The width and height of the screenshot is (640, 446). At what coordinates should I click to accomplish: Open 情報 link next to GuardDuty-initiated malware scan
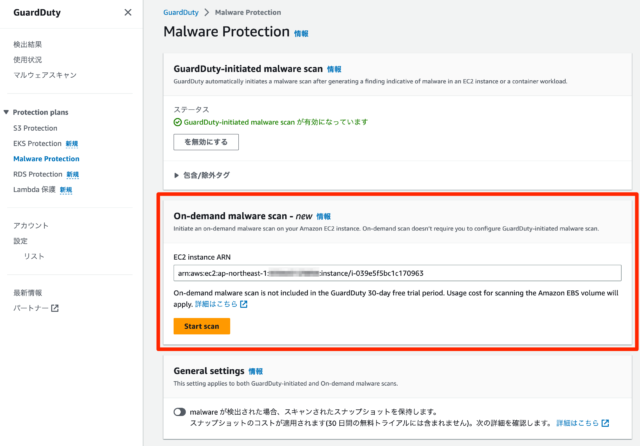coord(334,69)
